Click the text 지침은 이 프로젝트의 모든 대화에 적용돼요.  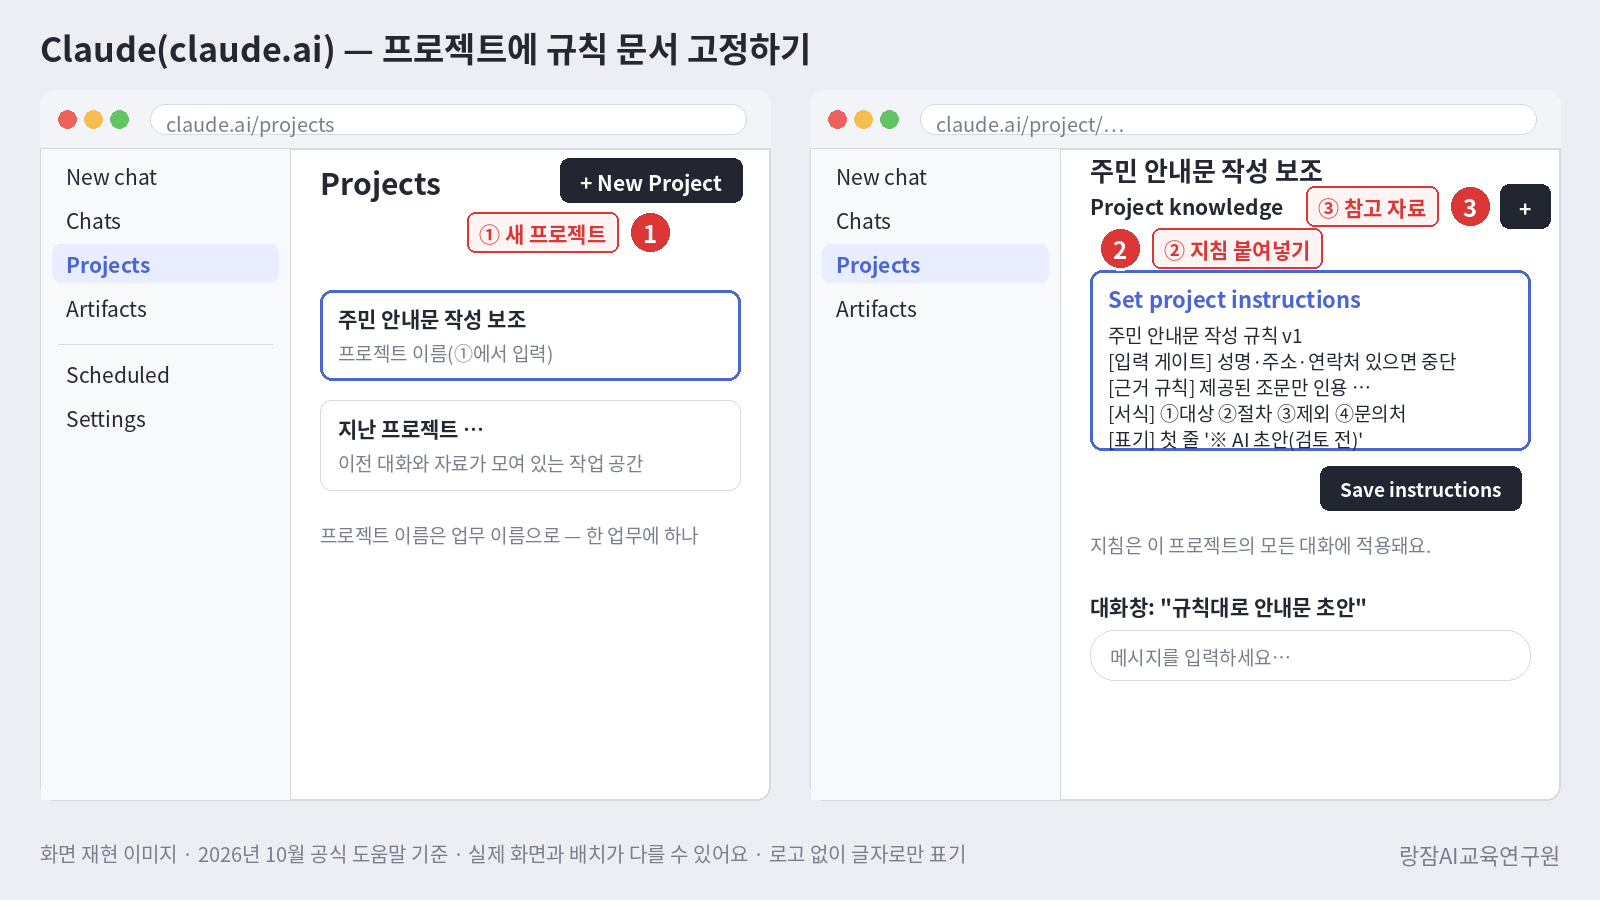1260,545
